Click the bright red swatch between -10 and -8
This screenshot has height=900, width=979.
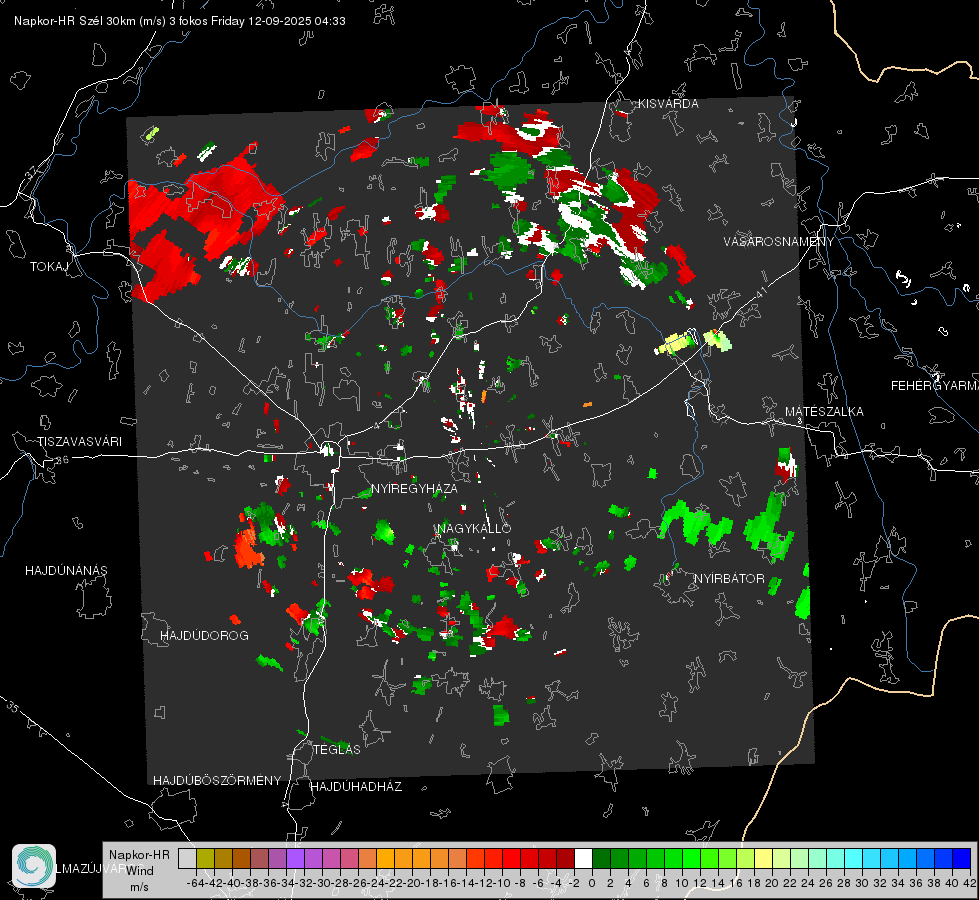(x=511, y=858)
